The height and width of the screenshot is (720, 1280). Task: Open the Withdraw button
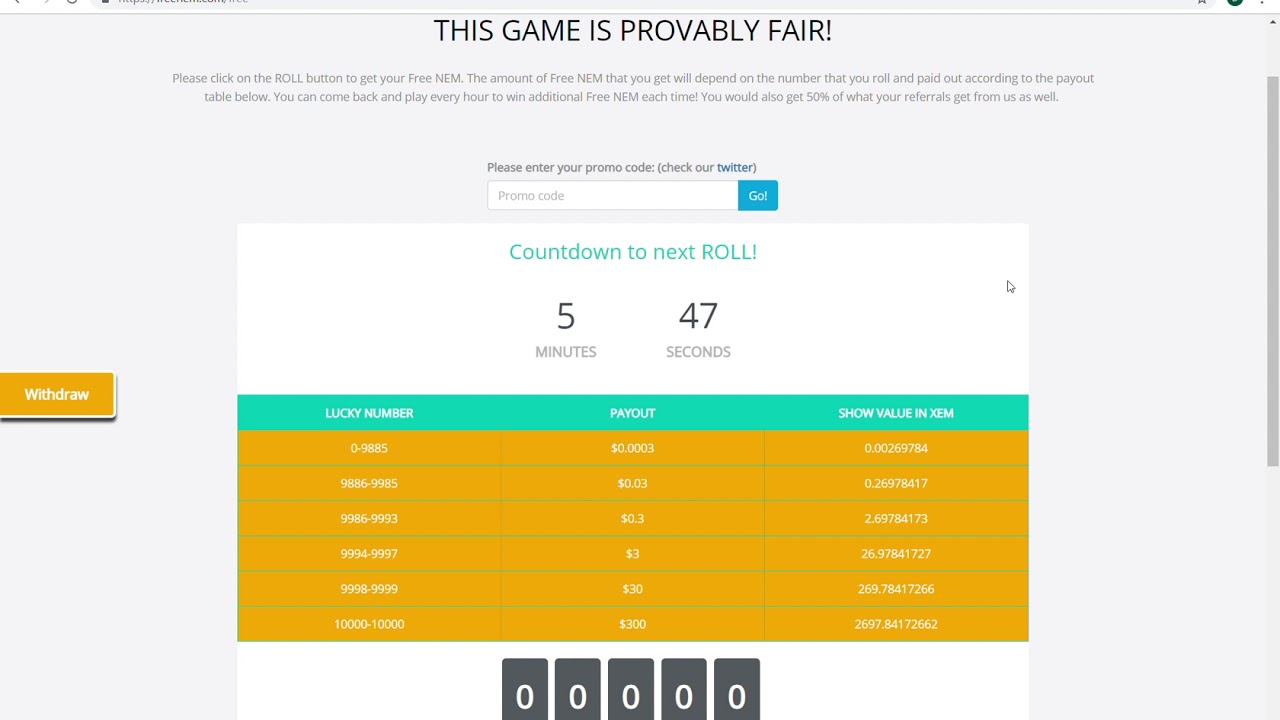click(57, 394)
